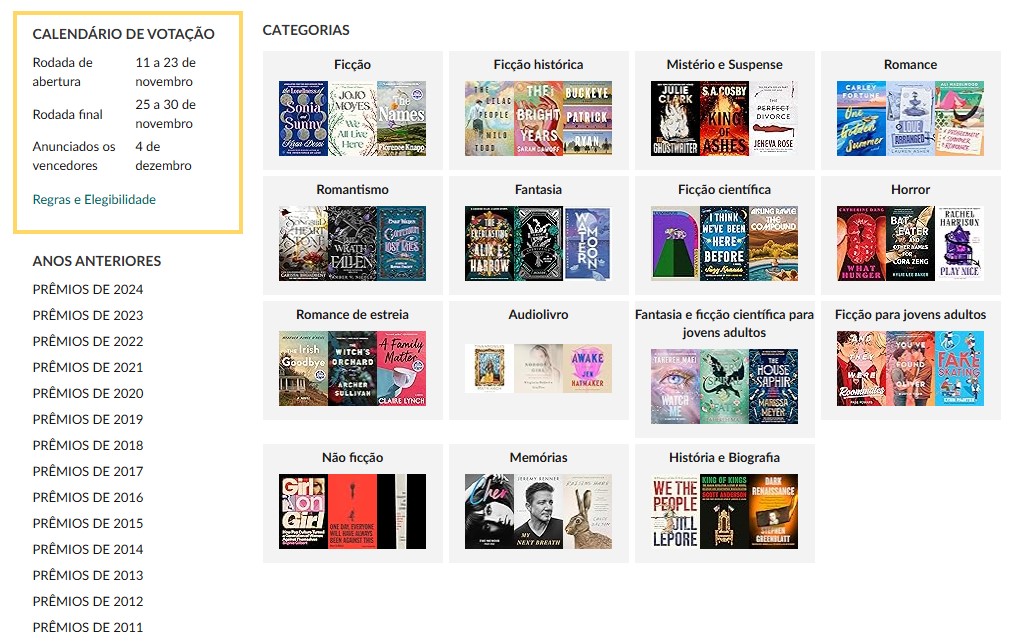Click 'Water Moon' cover in Fantasia

tap(587, 243)
